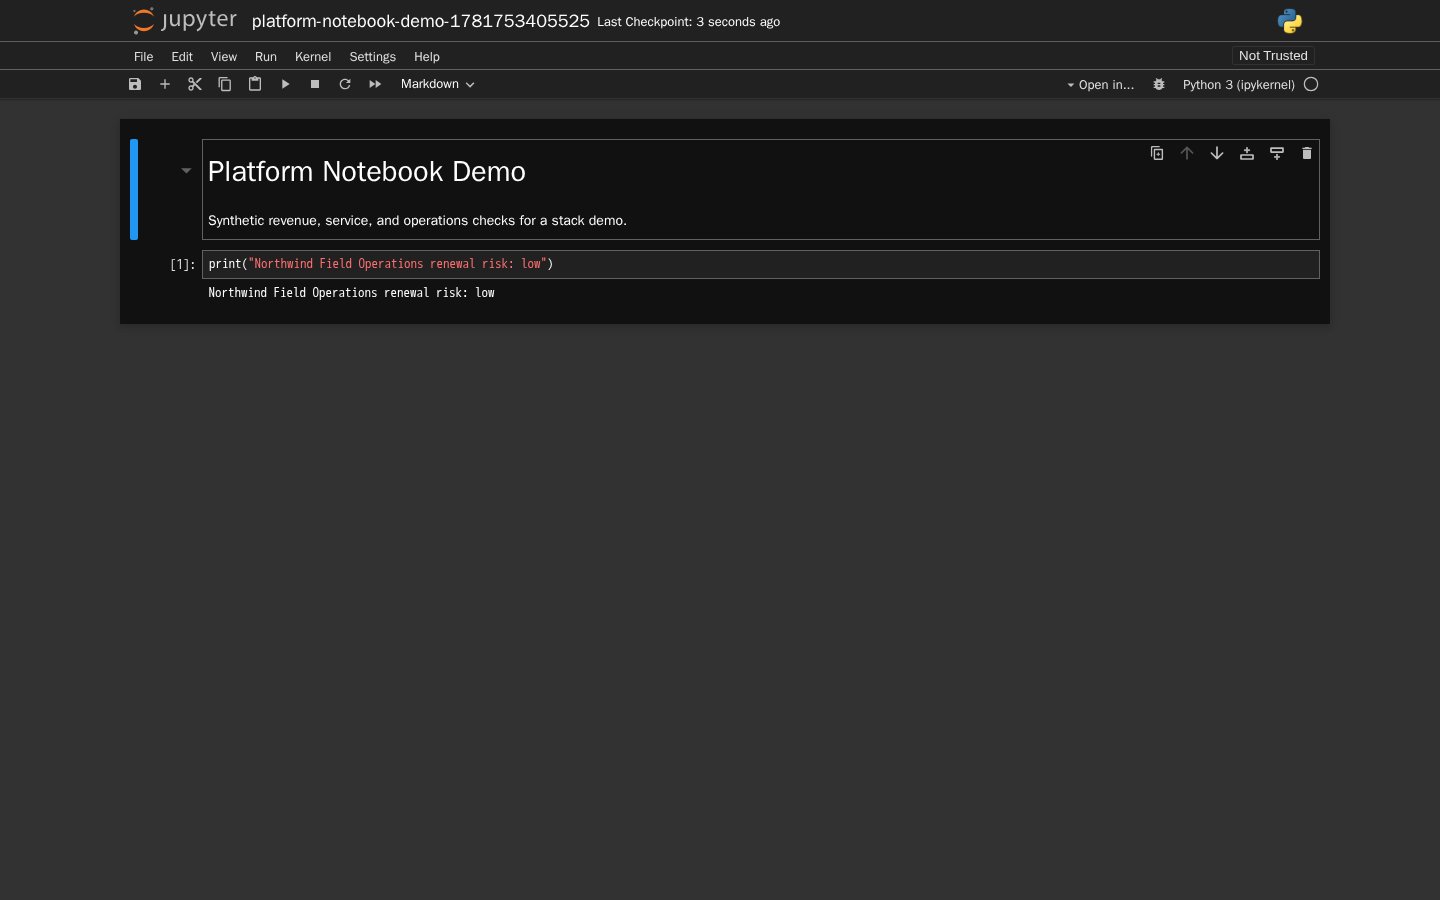Open the Kernel menu
Screen dimensions: 1440x900
(313, 57)
